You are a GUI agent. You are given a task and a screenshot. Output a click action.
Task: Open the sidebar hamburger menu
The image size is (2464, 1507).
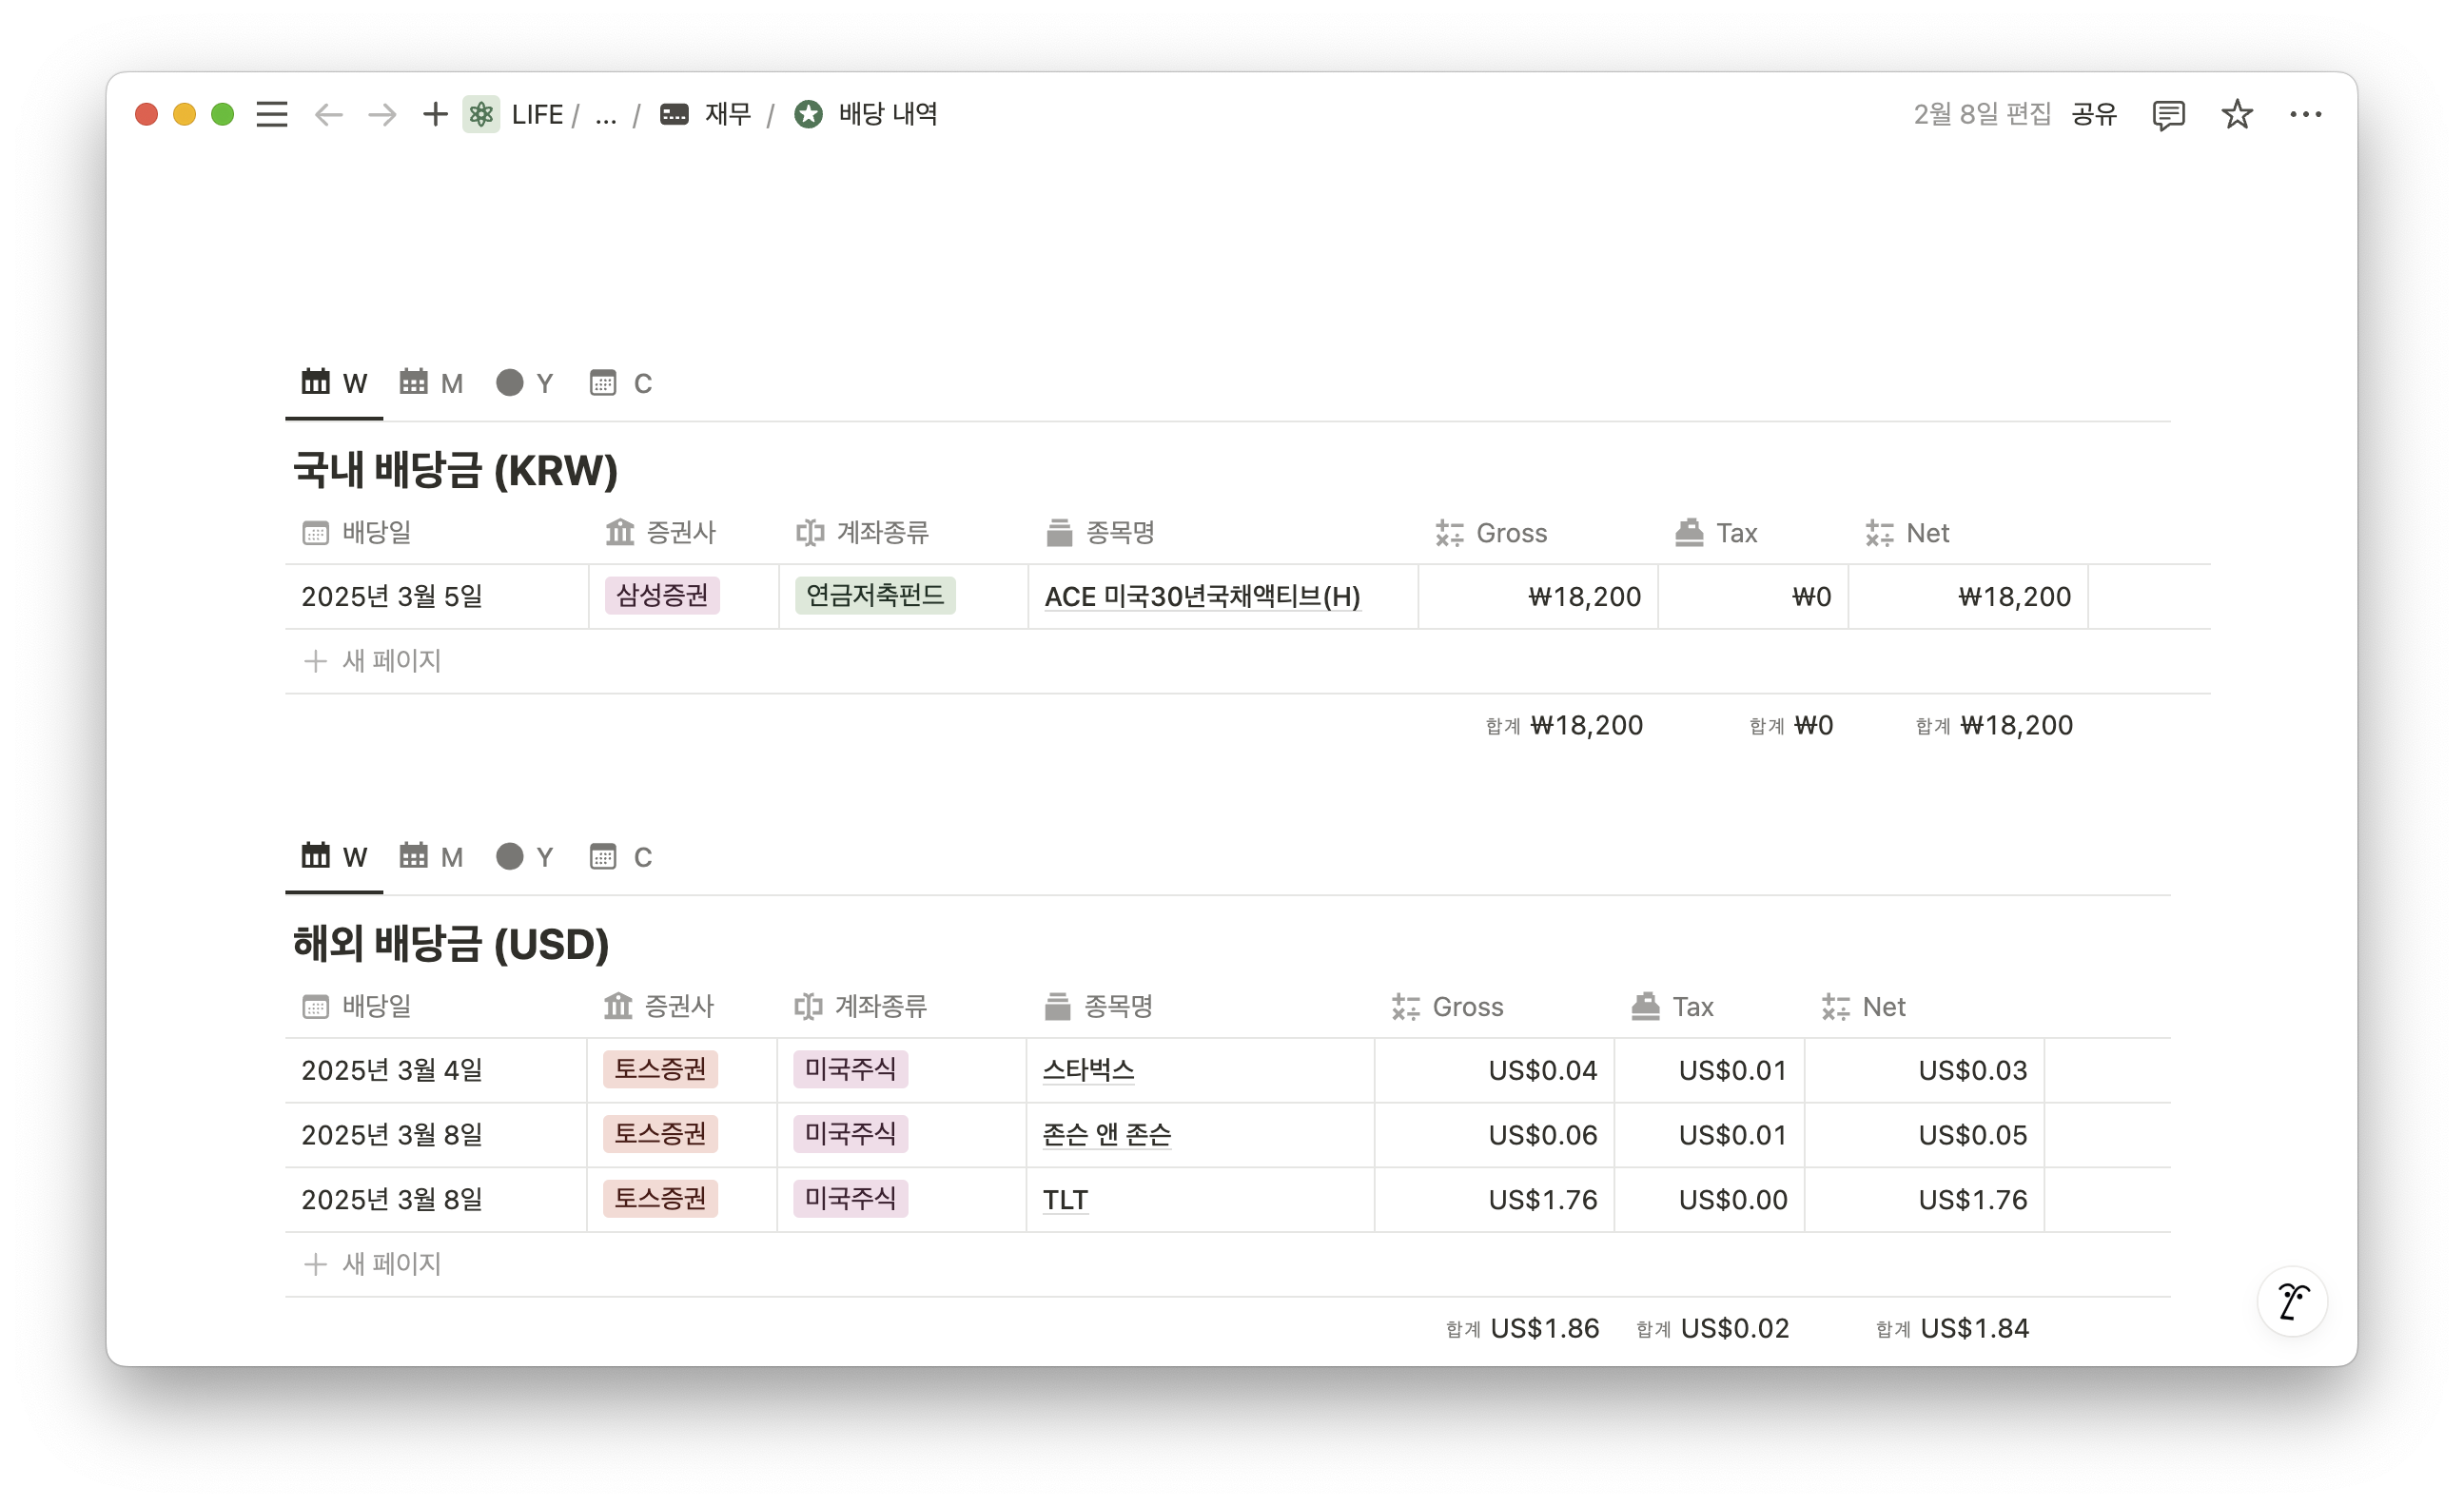(271, 114)
